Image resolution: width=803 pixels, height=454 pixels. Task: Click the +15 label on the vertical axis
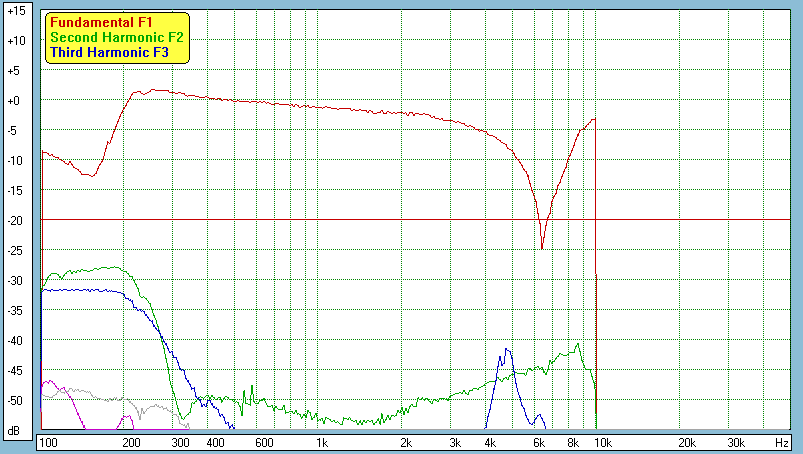(x=16, y=11)
